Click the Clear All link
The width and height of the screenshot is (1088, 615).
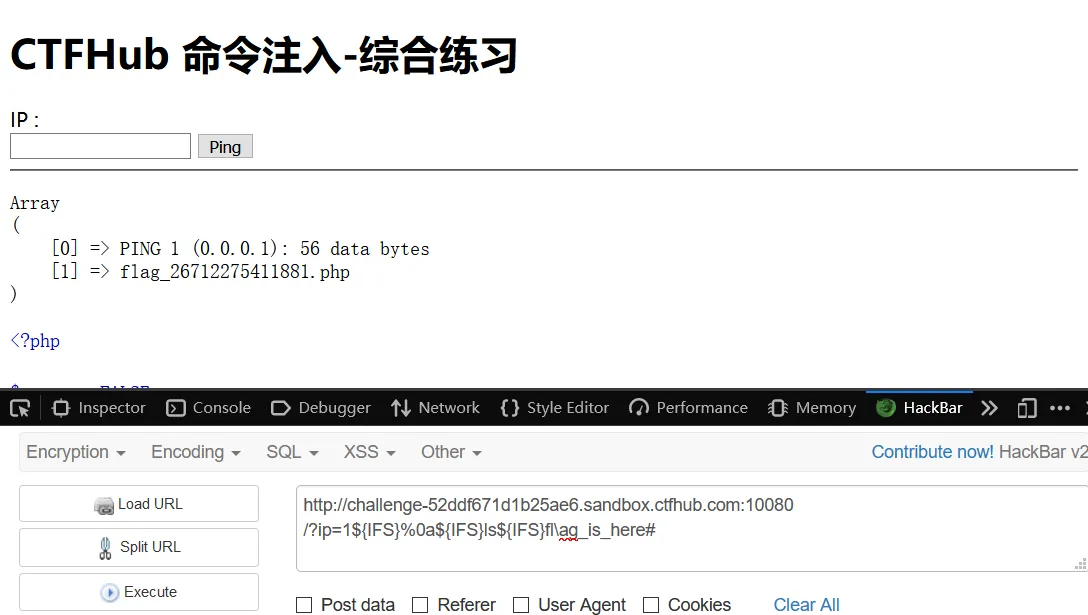pyautogui.click(x=806, y=605)
